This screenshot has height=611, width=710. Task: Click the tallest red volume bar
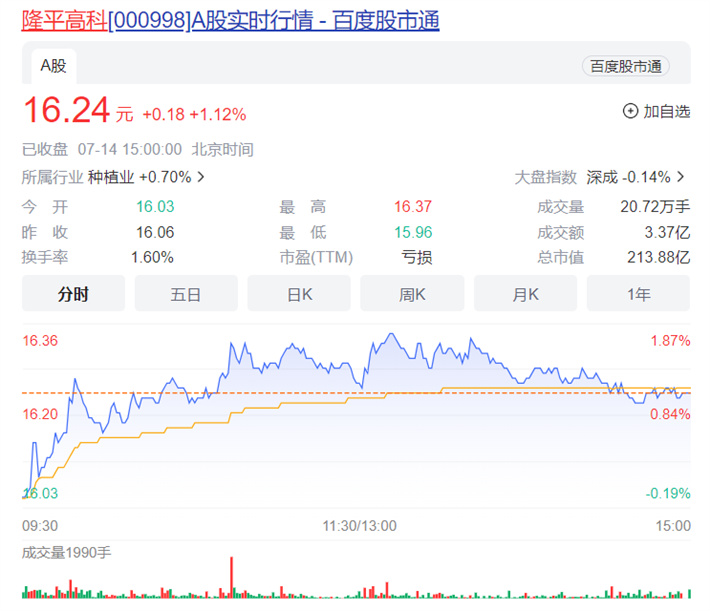(231, 578)
